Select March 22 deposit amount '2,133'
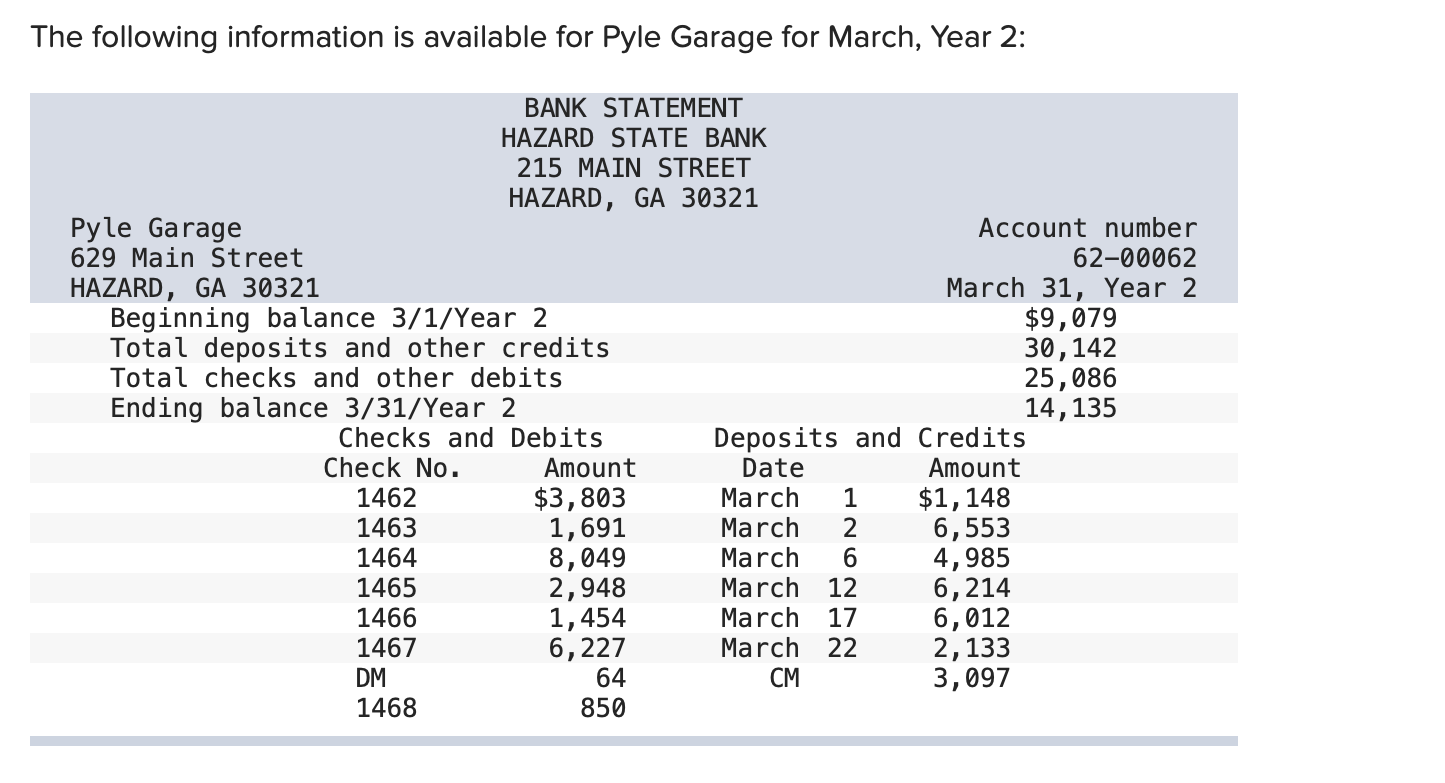The width and height of the screenshot is (1445, 783). click(x=972, y=648)
